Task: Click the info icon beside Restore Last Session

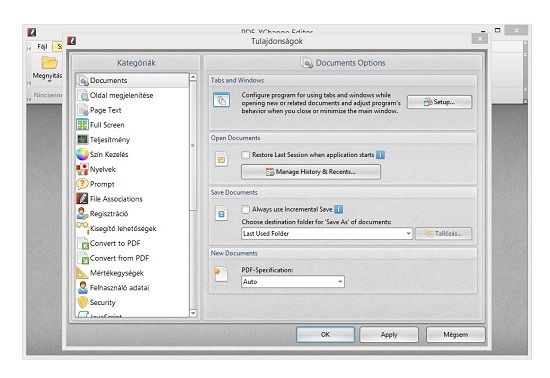Action: (x=381, y=155)
